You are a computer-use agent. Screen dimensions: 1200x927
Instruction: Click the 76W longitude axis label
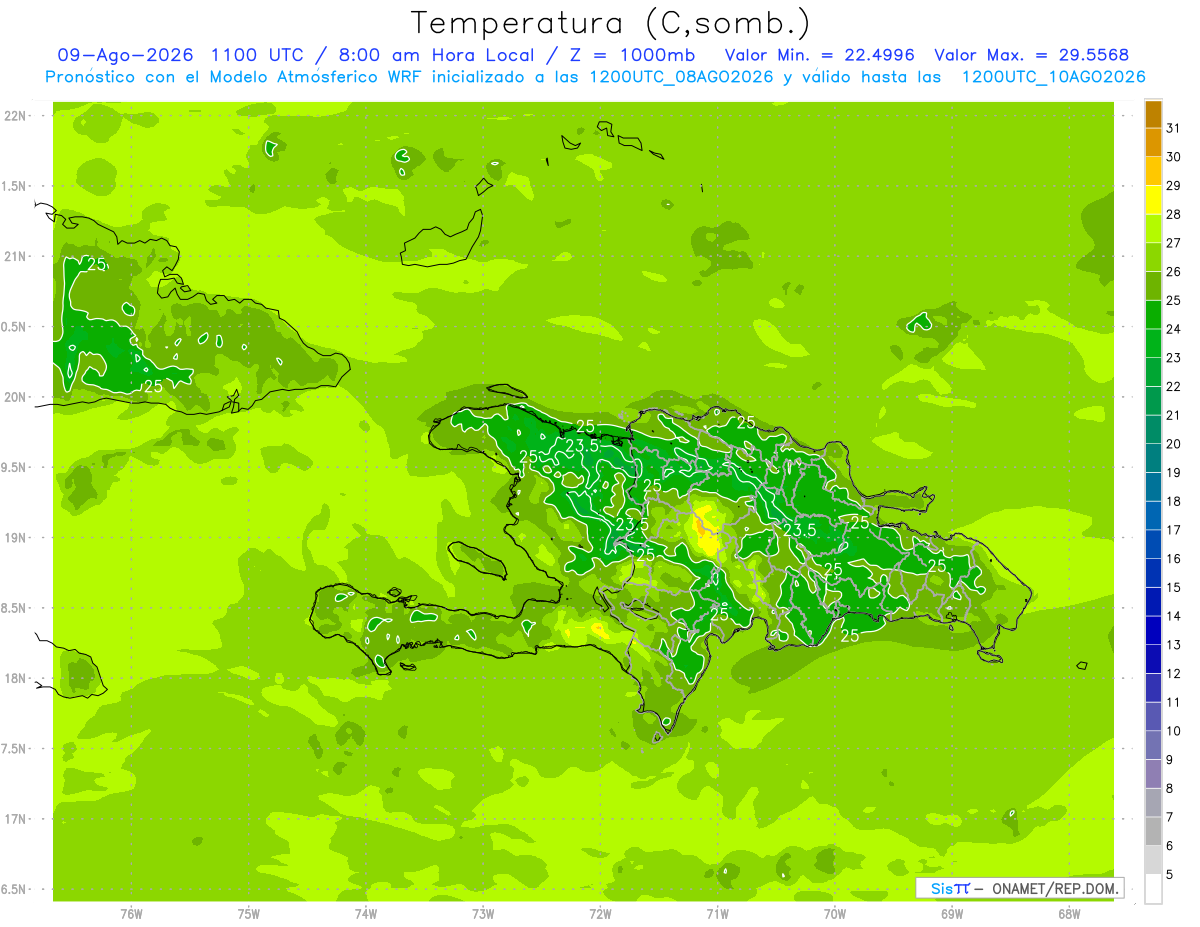coord(131,914)
